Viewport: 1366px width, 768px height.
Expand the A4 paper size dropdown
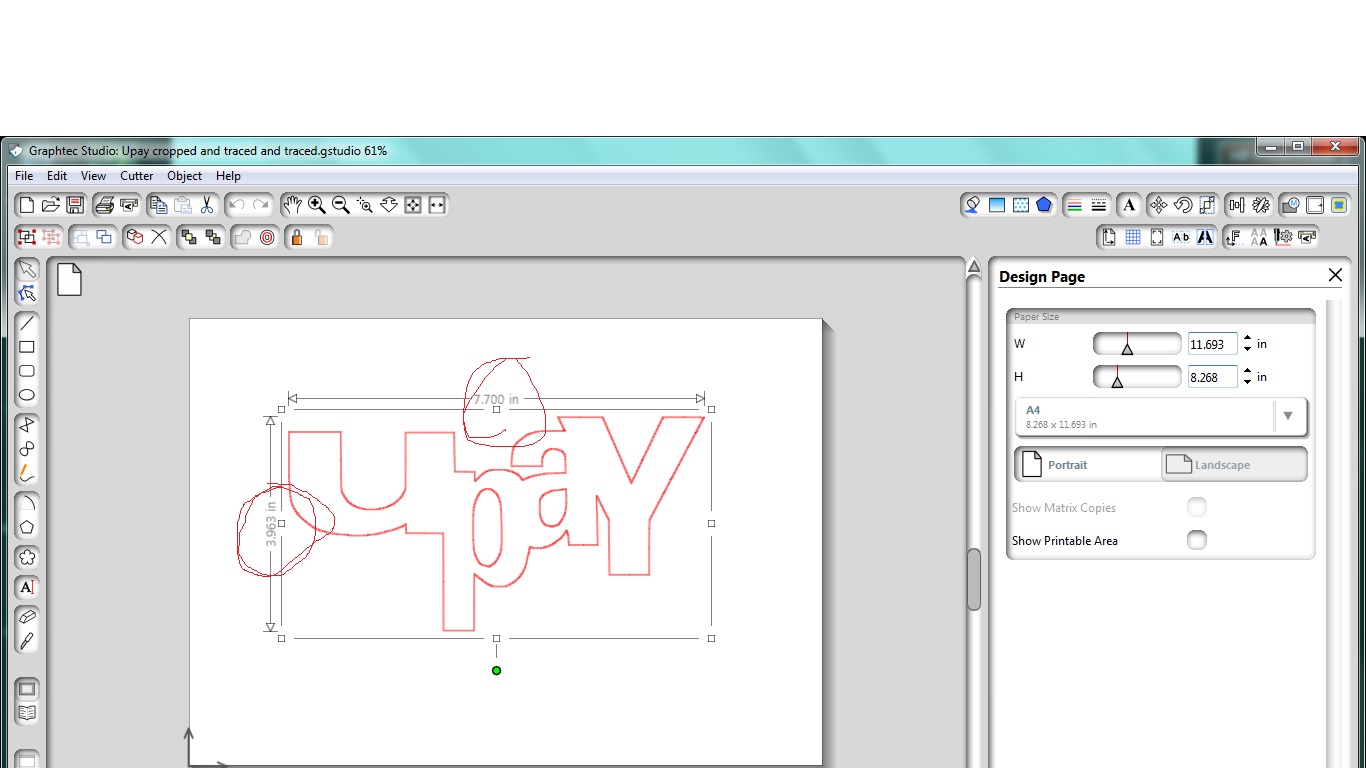pyautogui.click(x=1288, y=416)
